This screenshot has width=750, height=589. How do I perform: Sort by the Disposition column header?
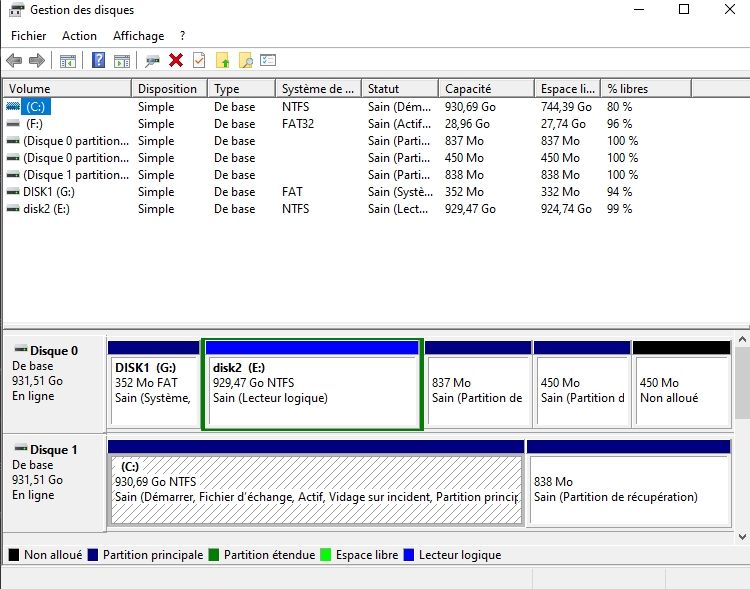(x=169, y=89)
